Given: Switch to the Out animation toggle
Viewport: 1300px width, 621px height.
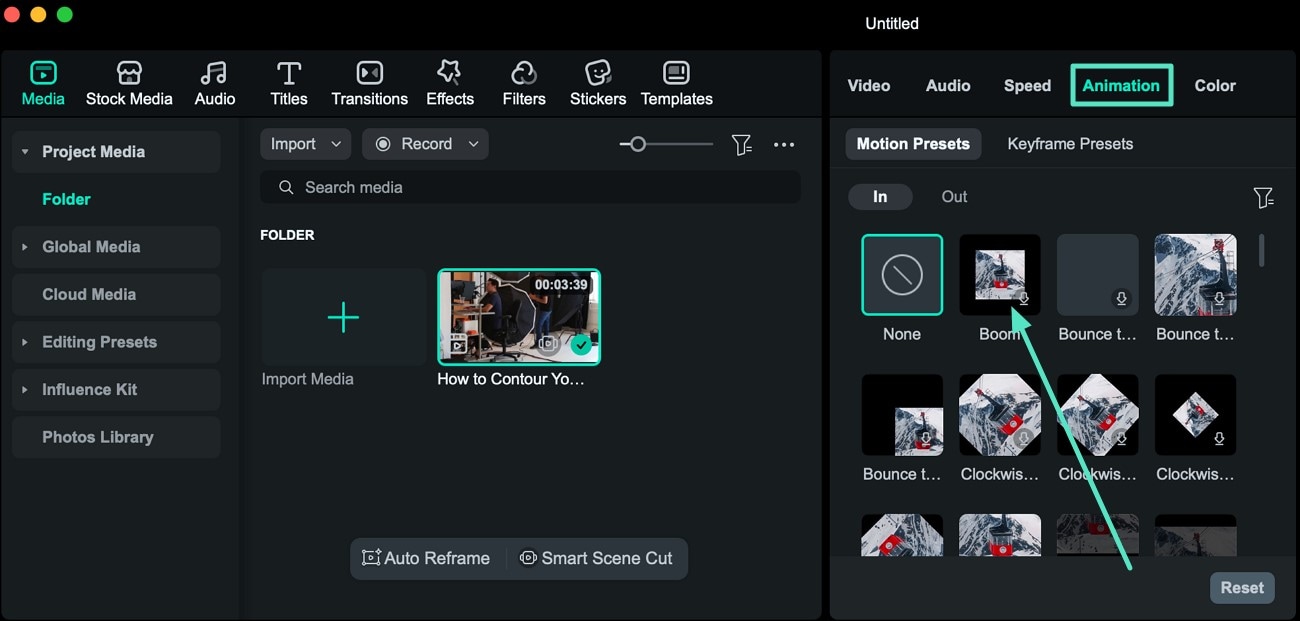Looking at the screenshot, I should coord(954,196).
